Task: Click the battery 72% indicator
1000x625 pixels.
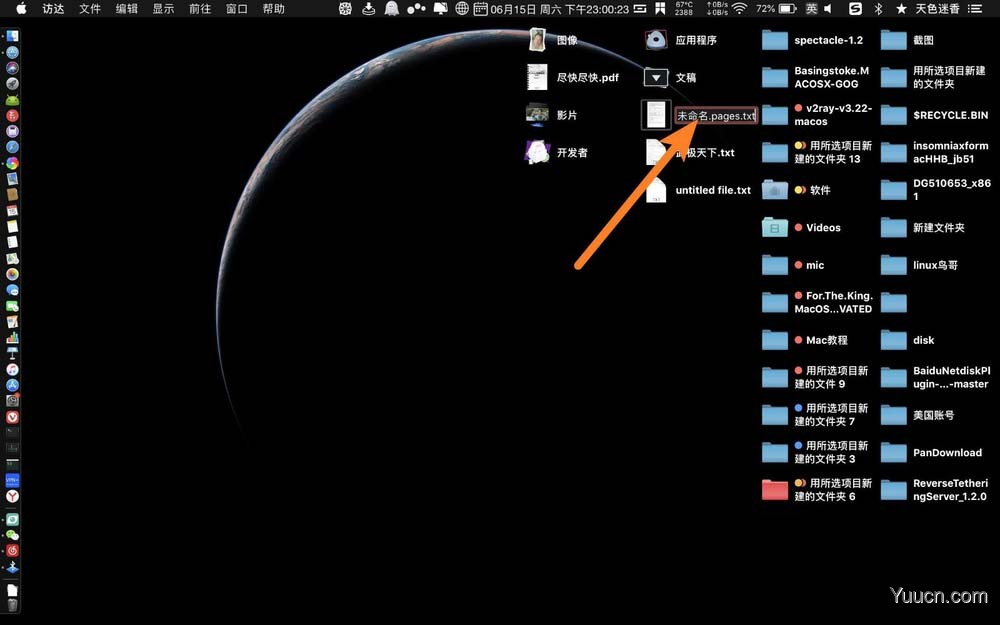Action: (776, 8)
